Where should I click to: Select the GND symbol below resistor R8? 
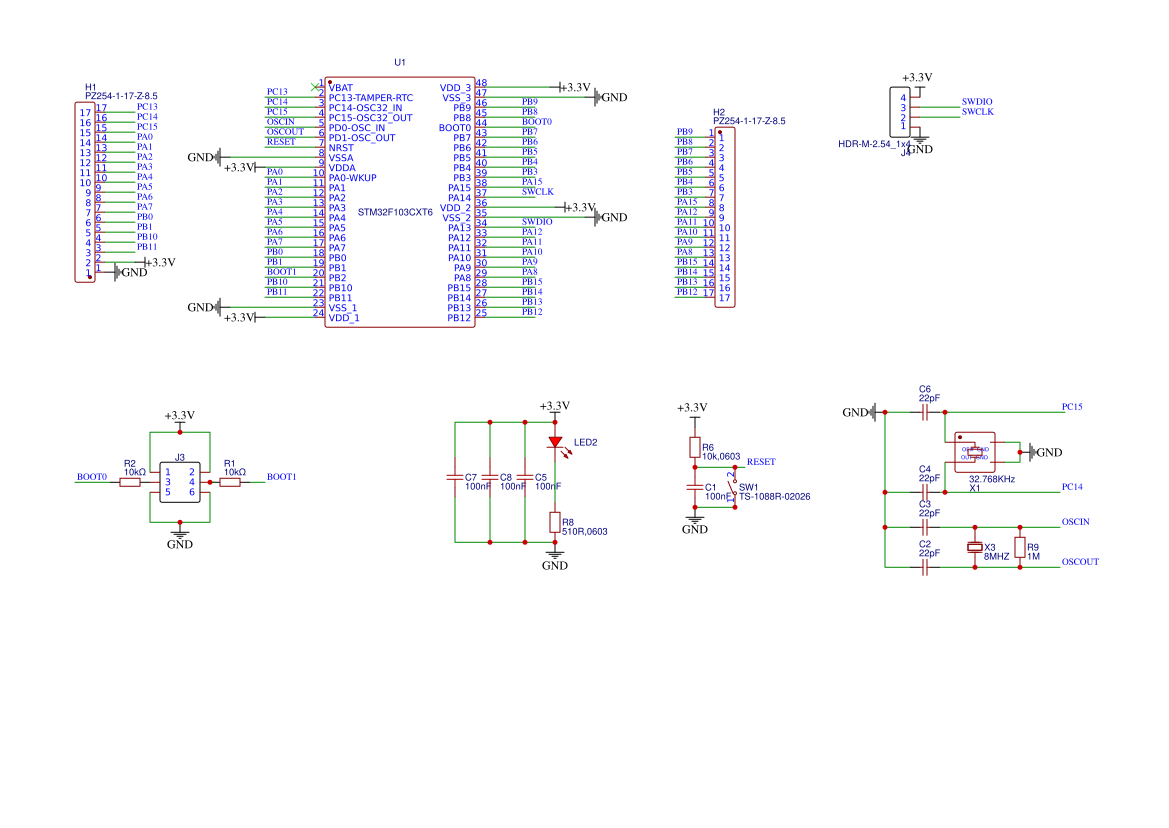click(555, 560)
